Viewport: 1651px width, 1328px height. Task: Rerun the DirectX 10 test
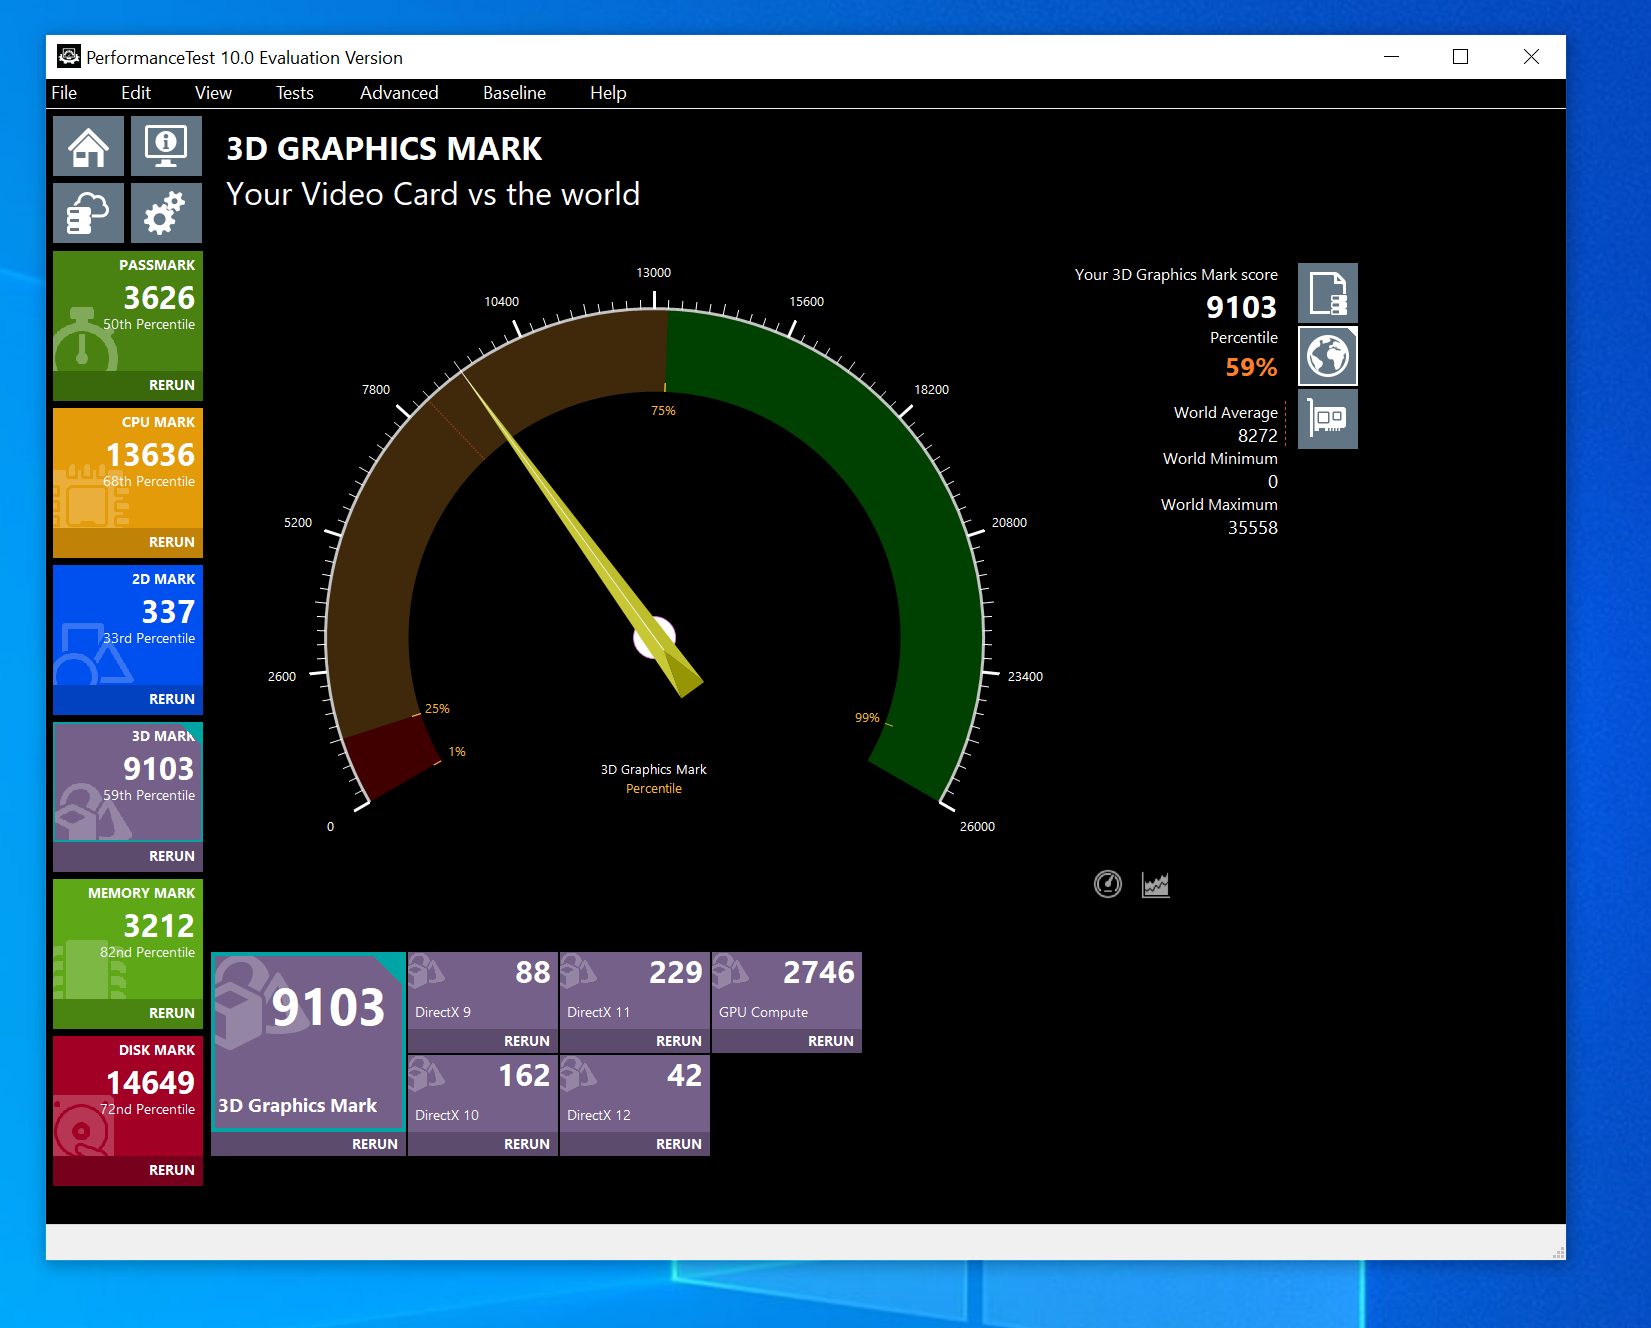(x=527, y=1144)
